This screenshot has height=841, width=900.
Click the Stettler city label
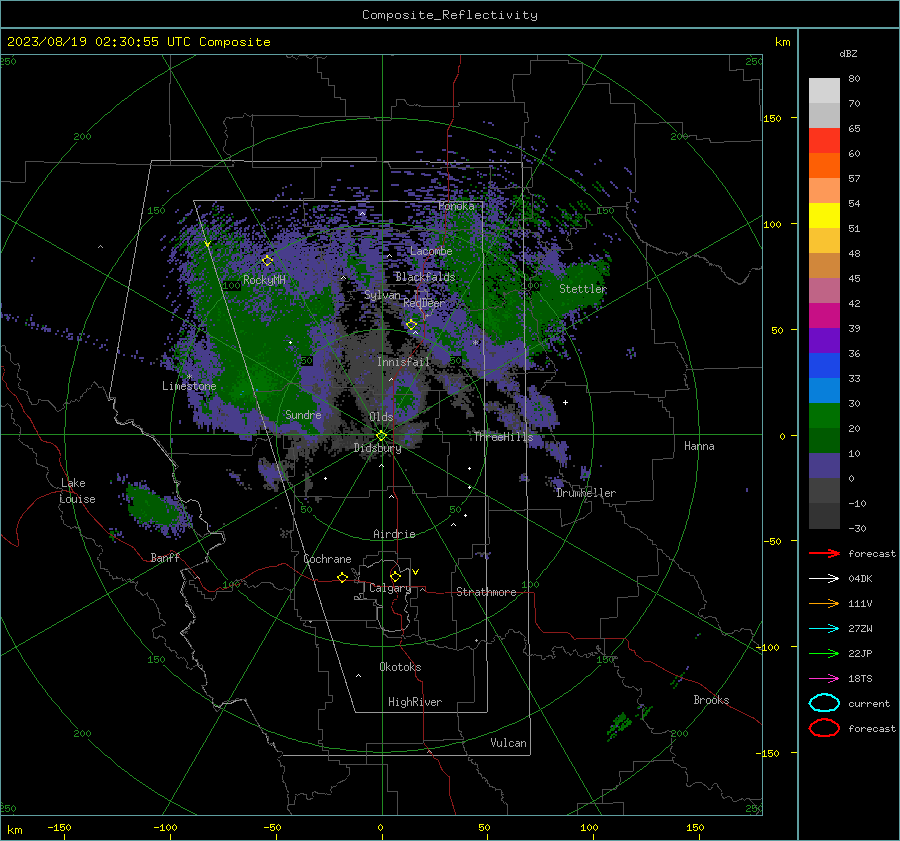tap(583, 289)
